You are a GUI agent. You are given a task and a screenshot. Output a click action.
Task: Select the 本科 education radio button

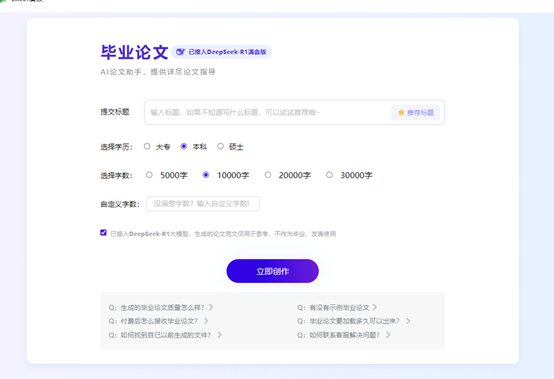[x=183, y=146]
